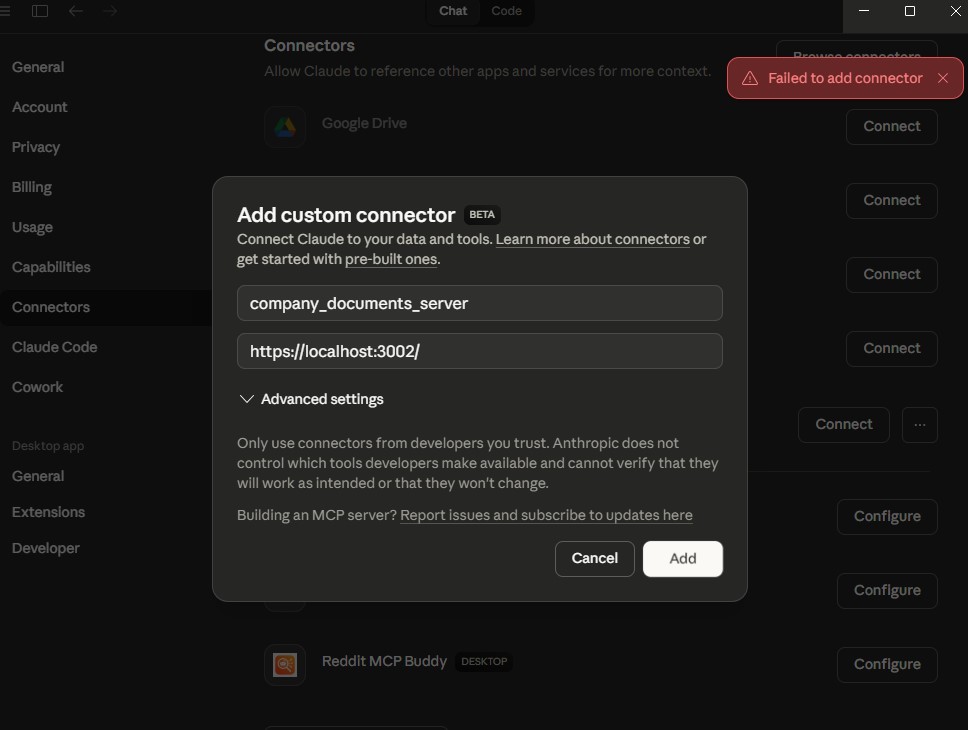
Task: Close the application window
Action: tap(955, 11)
